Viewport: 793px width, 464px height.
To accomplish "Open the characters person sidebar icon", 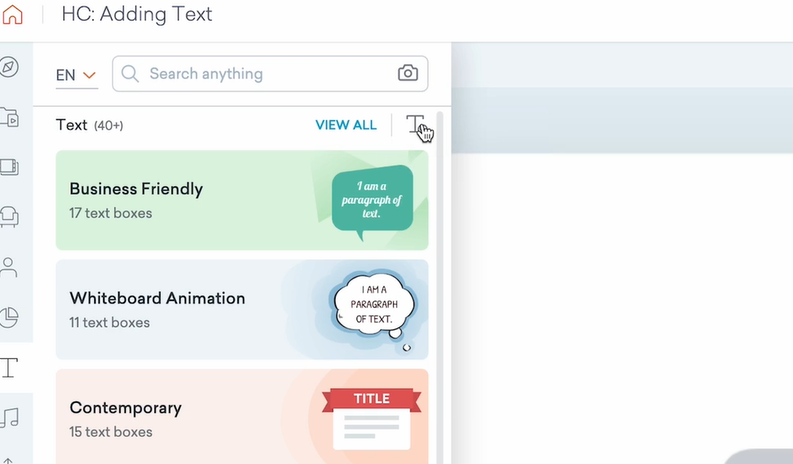I will pos(9,267).
